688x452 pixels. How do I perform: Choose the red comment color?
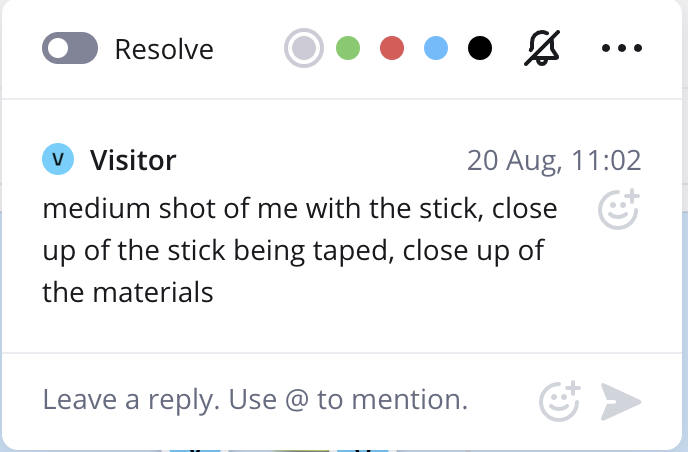(x=392, y=48)
